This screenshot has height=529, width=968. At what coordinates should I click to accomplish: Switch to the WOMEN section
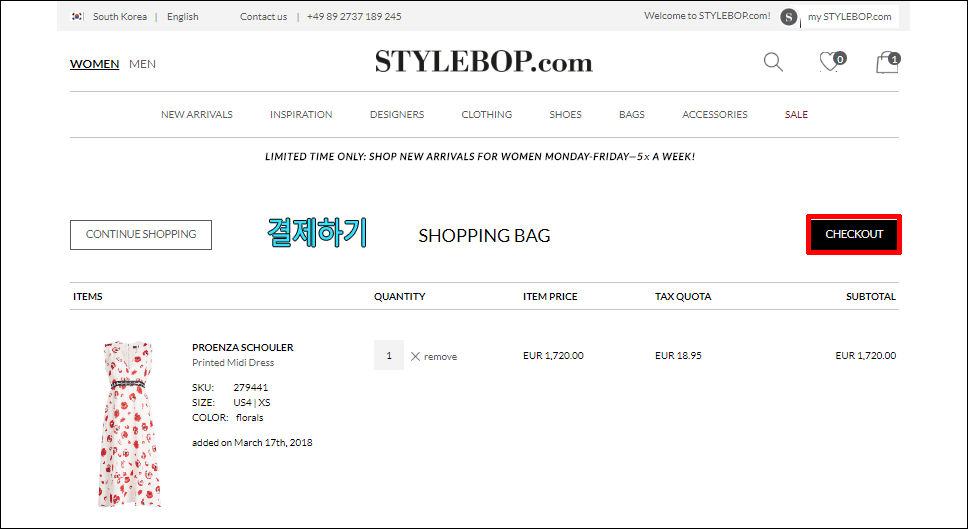click(94, 64)
